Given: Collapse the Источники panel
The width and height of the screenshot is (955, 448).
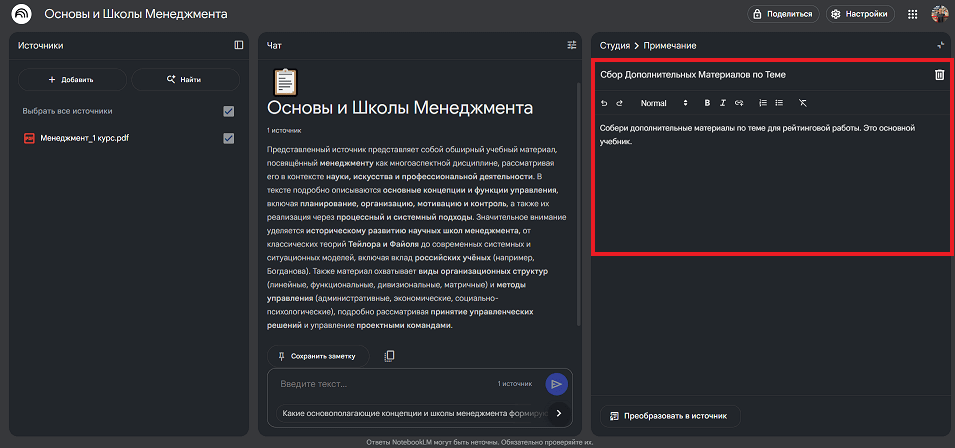Looking at the screenshot, I should click(x=239, y=45).
